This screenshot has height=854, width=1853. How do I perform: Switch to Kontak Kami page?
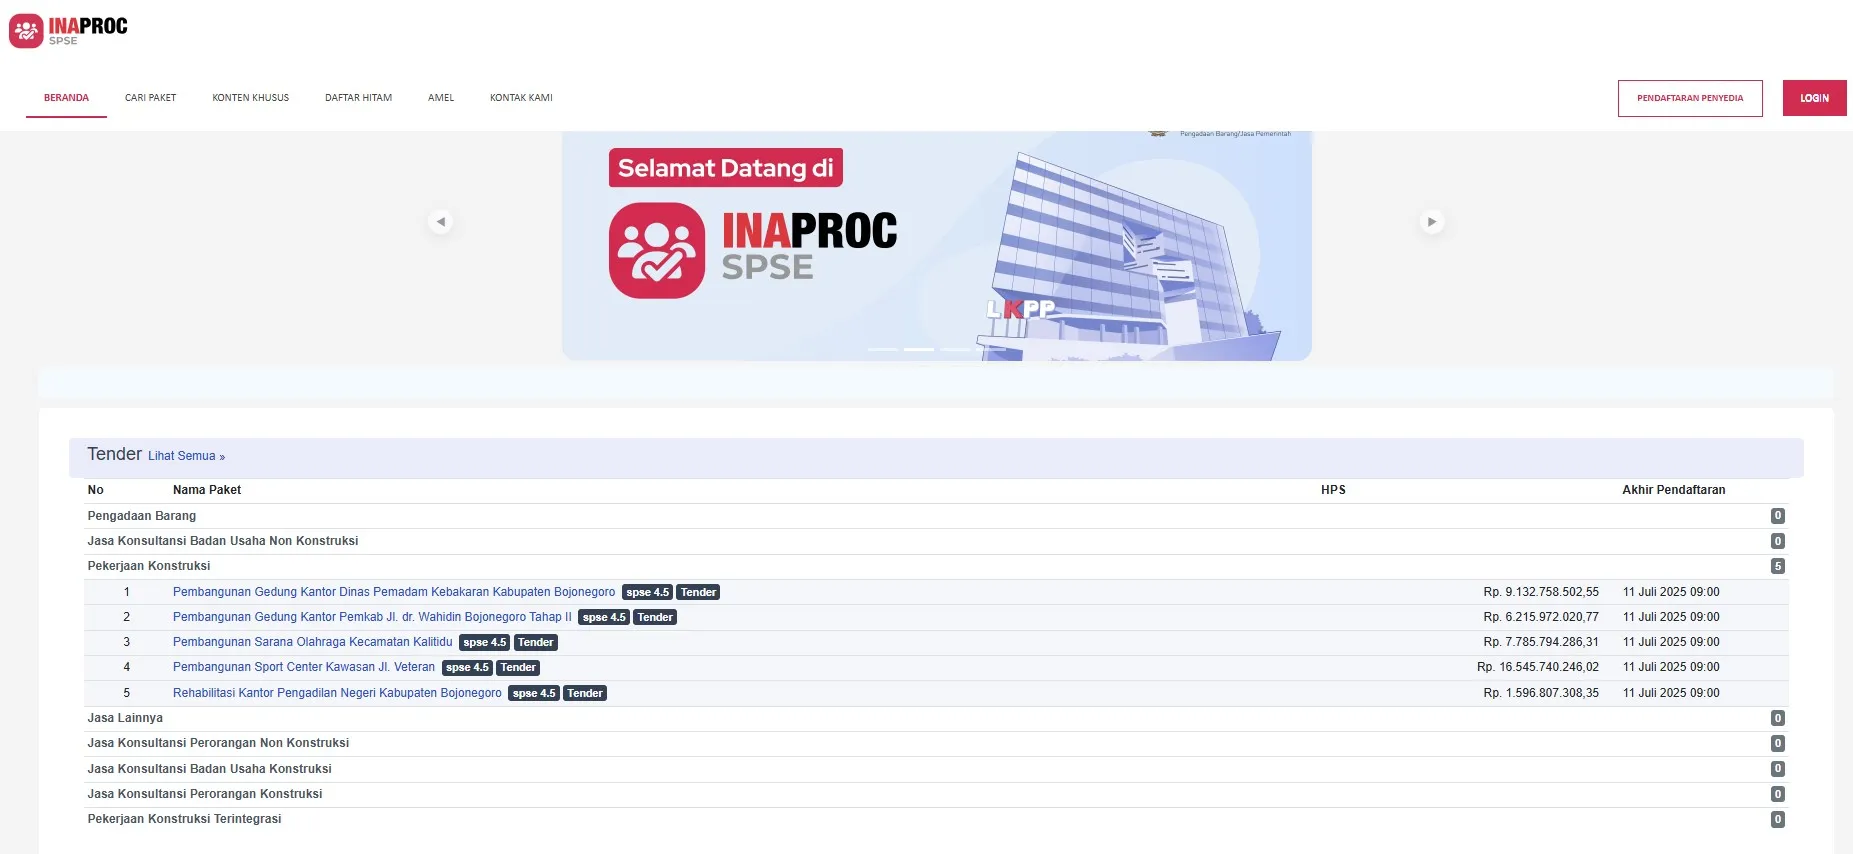[521, 98]
